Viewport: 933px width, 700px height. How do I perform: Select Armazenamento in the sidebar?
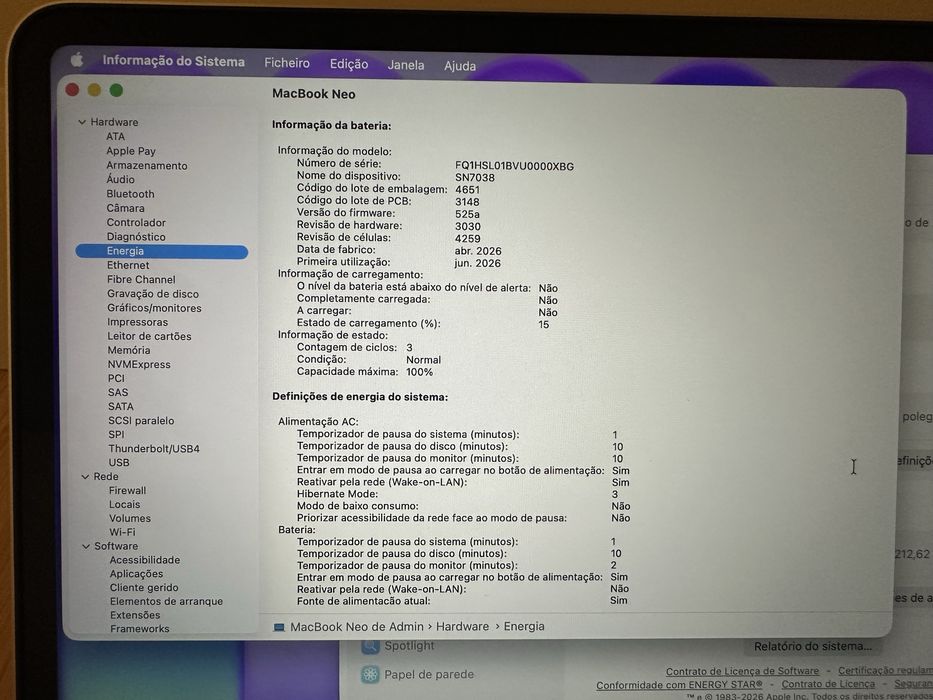[147, 165]
